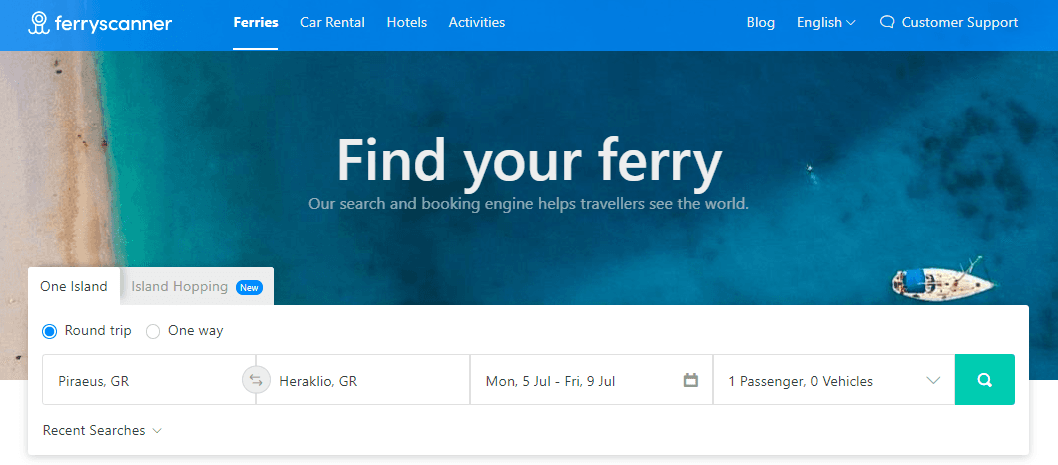Image resolution: width=1058 pixels, height=465 pixels.
Task: Expand Recent Searches list
Action: pyautogui.click(x=102, y=431)
